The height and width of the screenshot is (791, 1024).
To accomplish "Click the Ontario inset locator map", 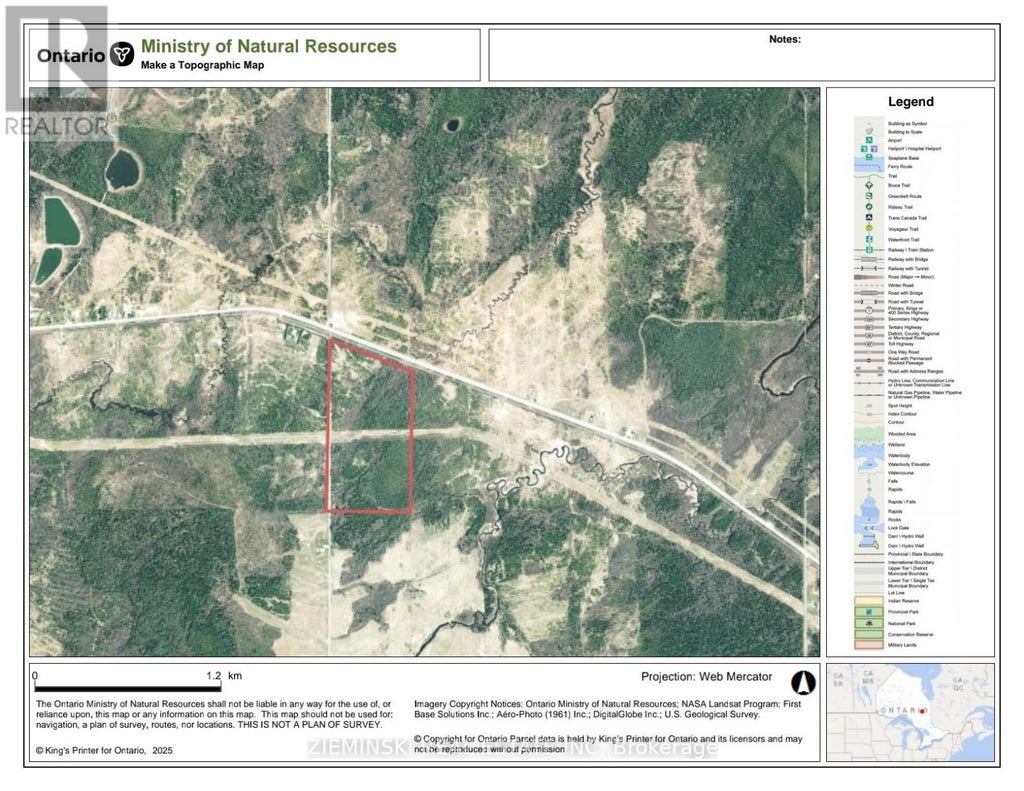I will click(x=910, y=710).
